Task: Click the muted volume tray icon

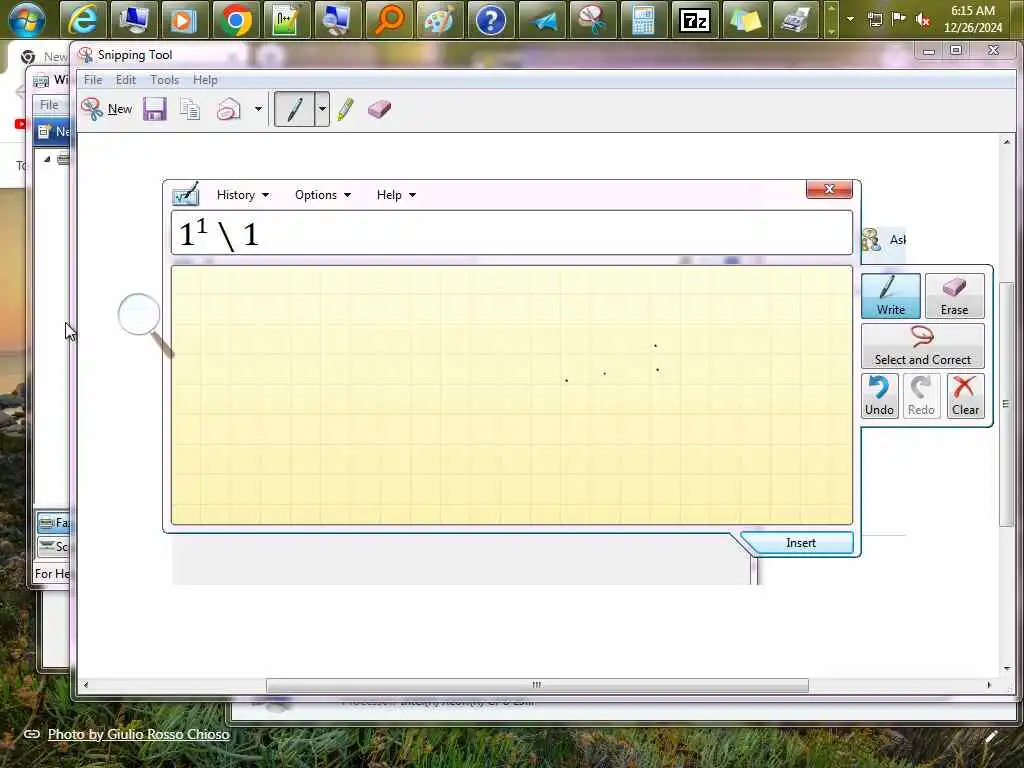Action: (x=923, y=20)
